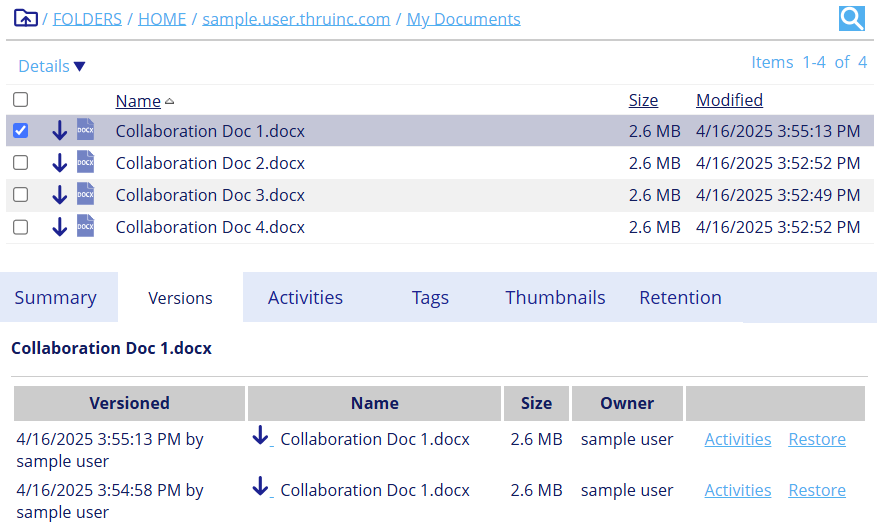877x532 pixels.
Task: Open the Retention tab
Action: pyautogui.click(x=680, y=298)
